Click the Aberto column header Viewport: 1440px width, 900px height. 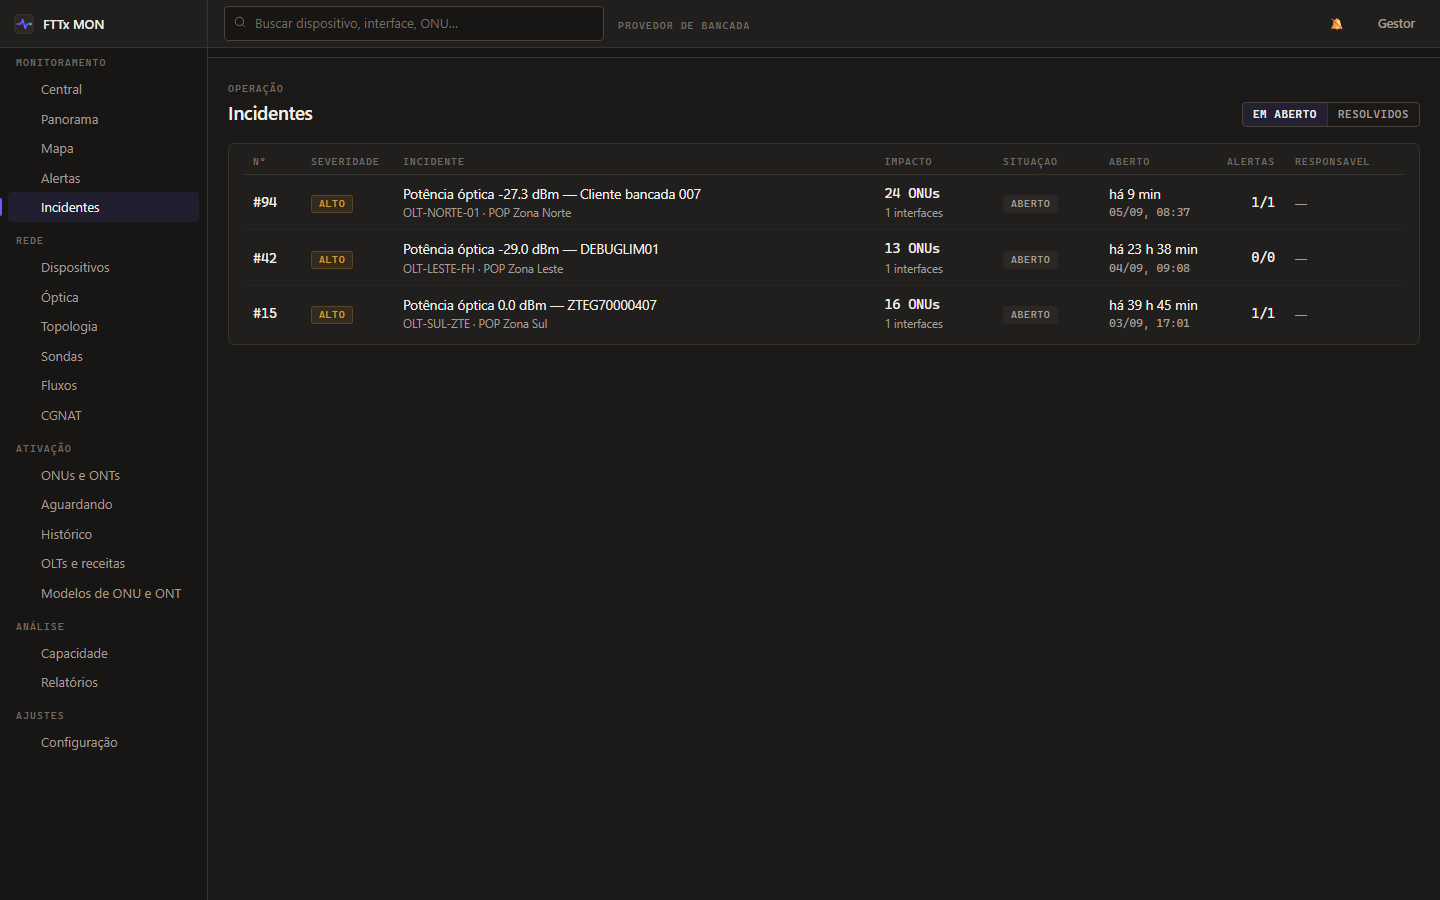pyautogui.click(x=1129, y=162)
